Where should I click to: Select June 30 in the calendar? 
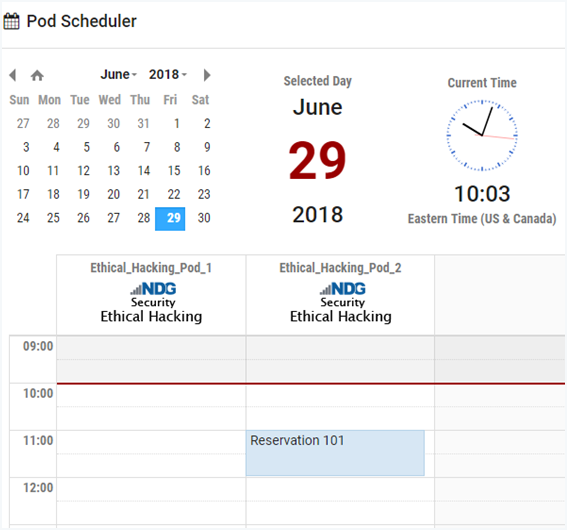[x=204, y=218]
